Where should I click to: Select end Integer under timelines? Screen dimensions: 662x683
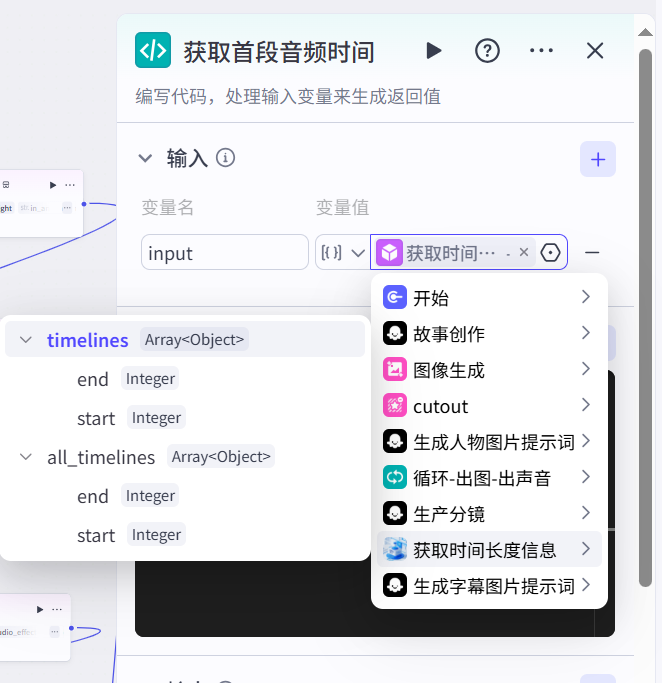click(128, 379)
